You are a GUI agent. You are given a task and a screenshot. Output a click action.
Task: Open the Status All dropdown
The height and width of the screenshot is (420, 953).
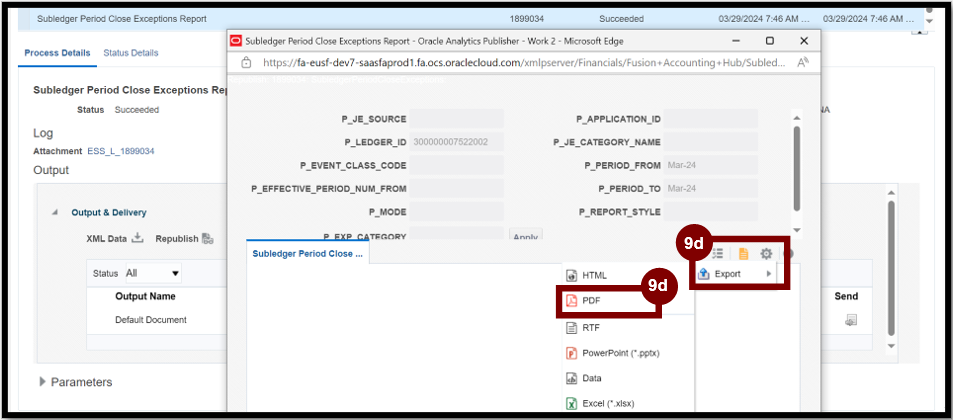click(153, 274)
